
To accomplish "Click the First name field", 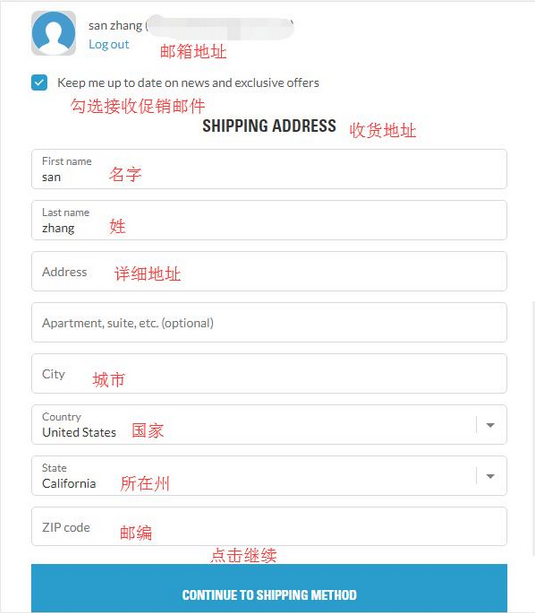I will [269, 169].
